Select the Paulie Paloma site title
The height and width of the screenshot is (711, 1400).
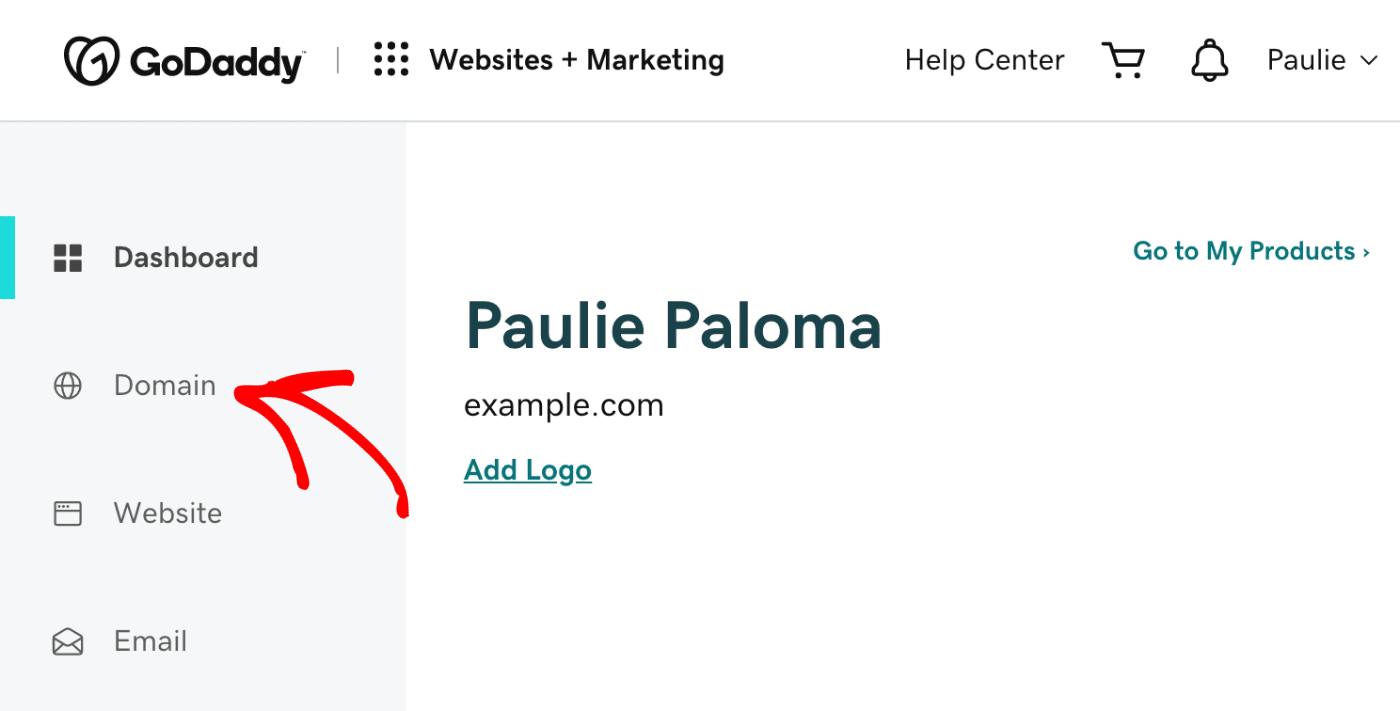[x=673, y=327]
